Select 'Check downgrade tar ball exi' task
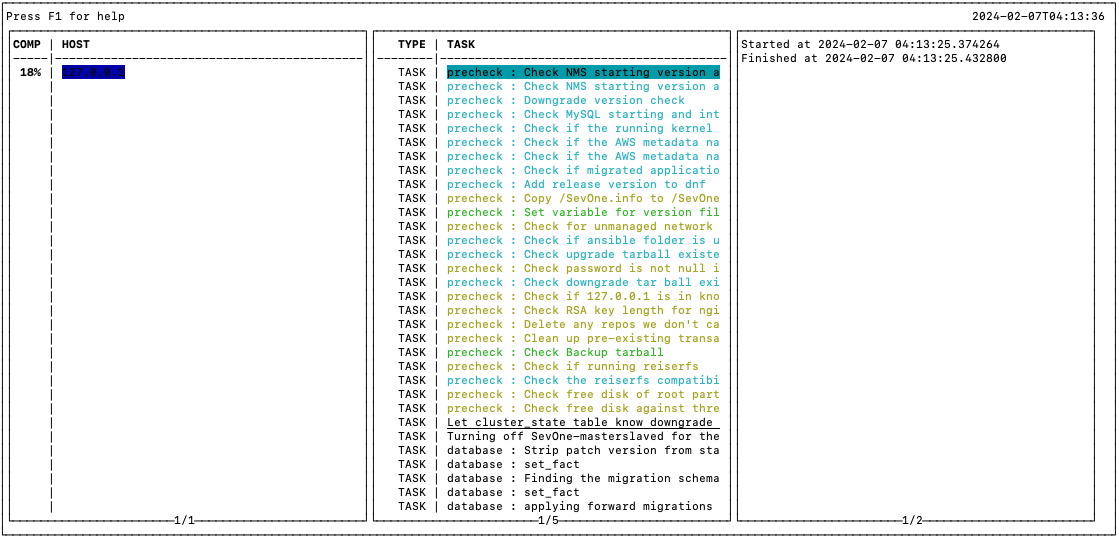The height and width of the screenshot is (540, 1119). click(x=583, y=282)
